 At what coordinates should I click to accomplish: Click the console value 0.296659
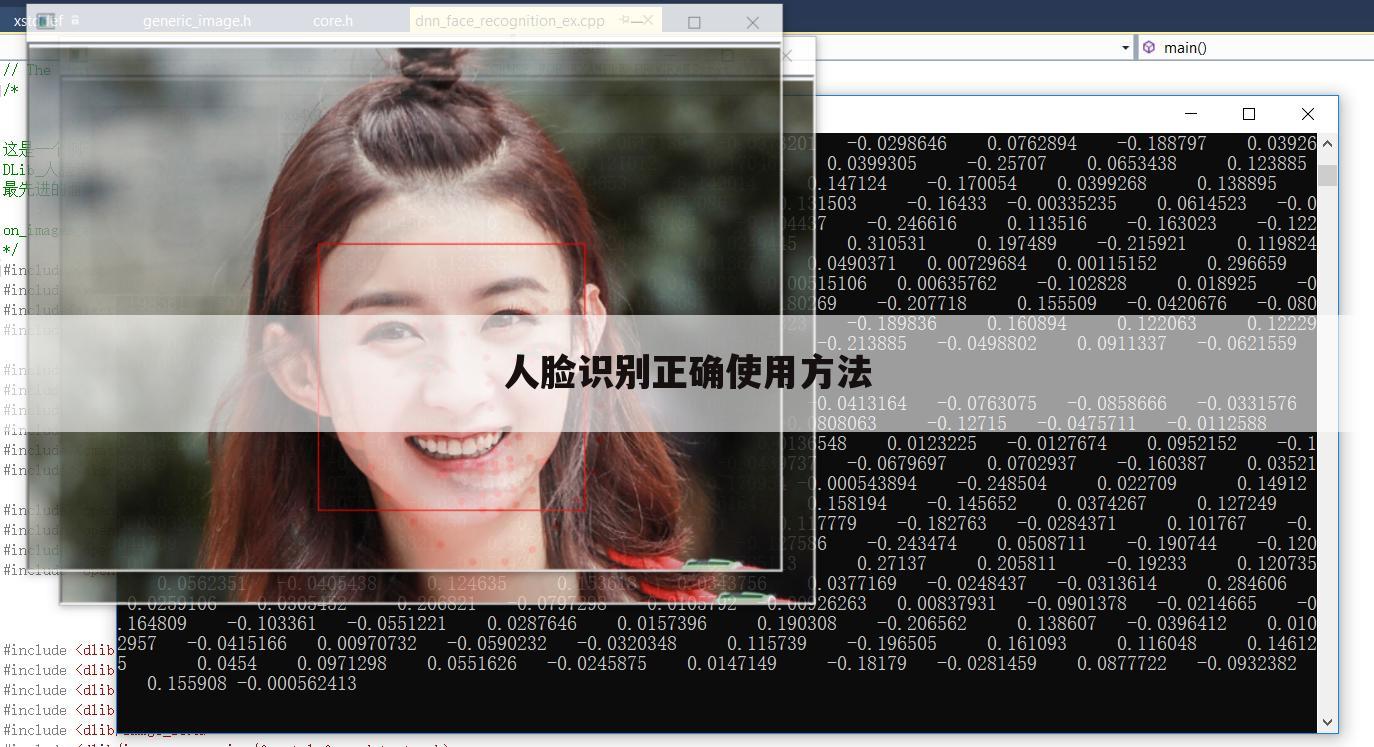click(x=1246, y=264)
